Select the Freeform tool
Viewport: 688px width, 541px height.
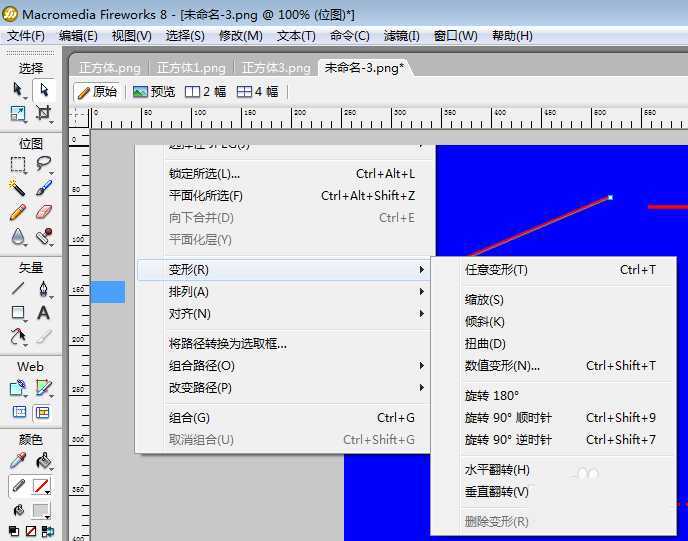[18, 337]
